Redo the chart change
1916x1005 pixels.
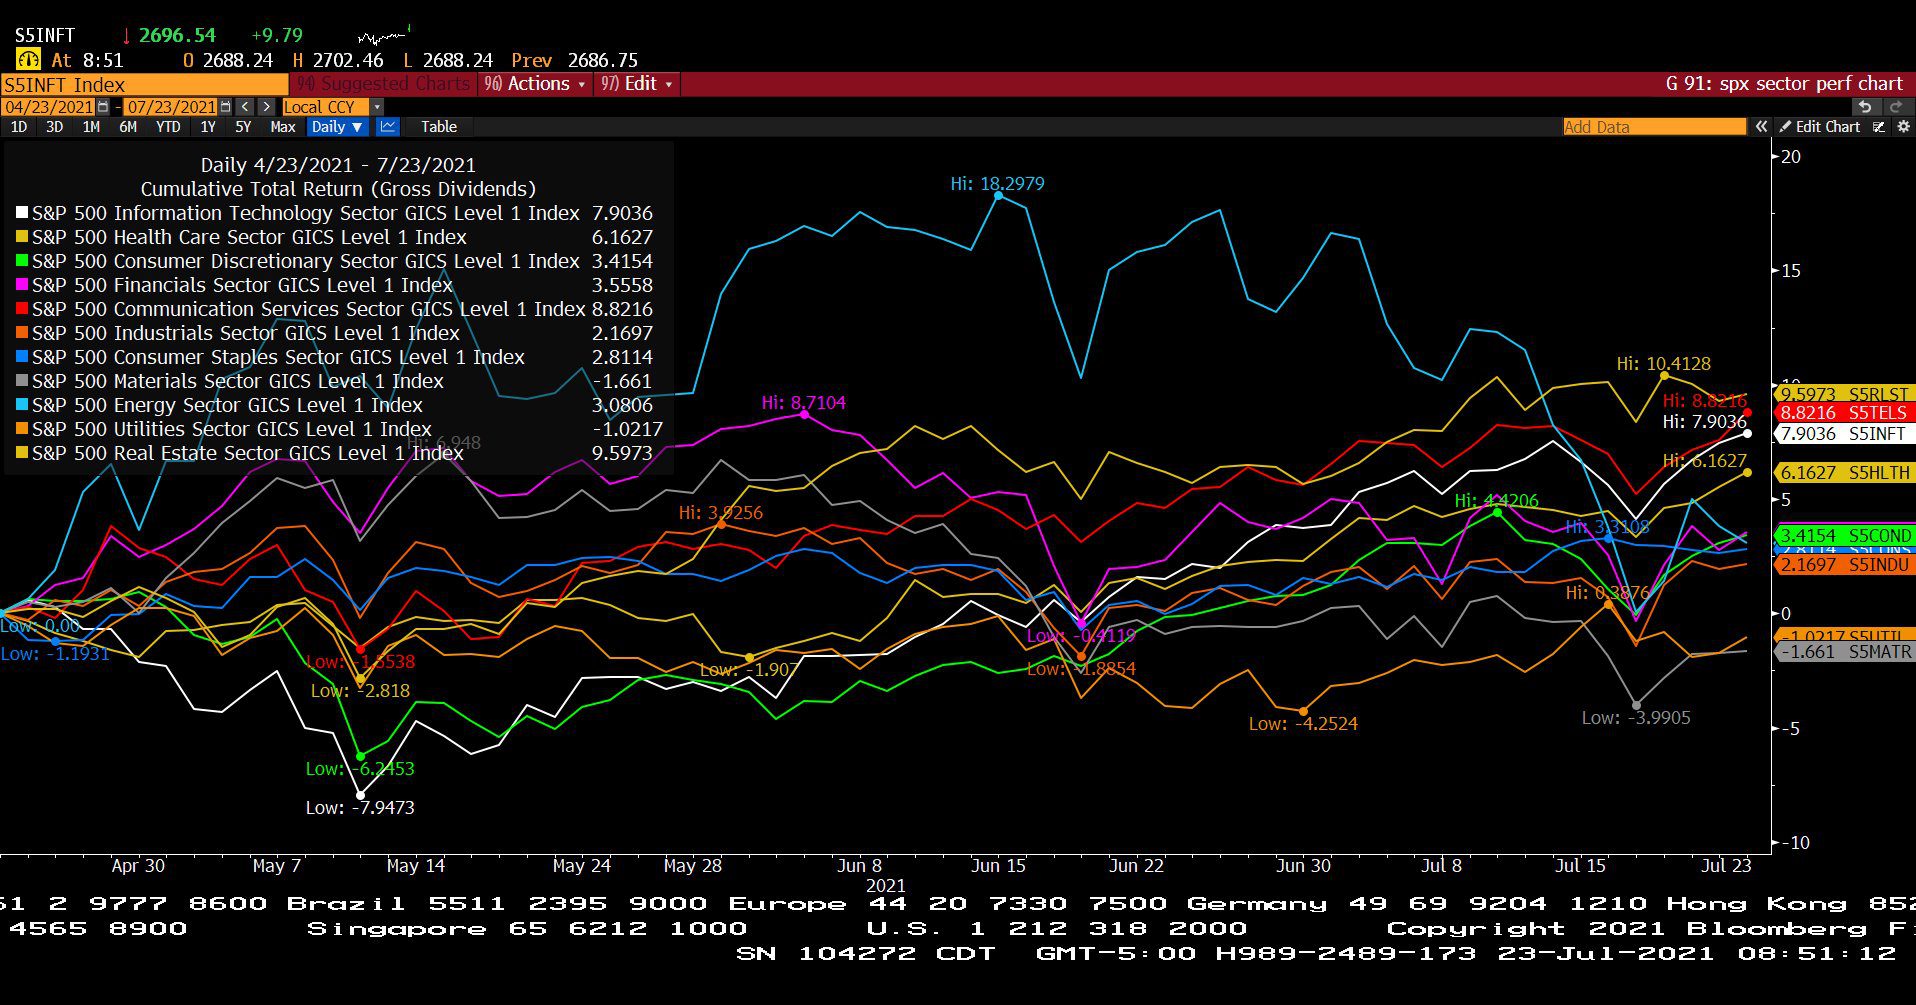point(1896,107)
